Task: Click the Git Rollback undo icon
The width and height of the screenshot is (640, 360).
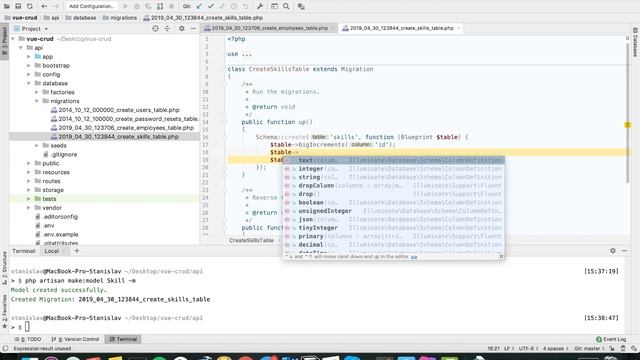Action: click(x=245, y=6)
